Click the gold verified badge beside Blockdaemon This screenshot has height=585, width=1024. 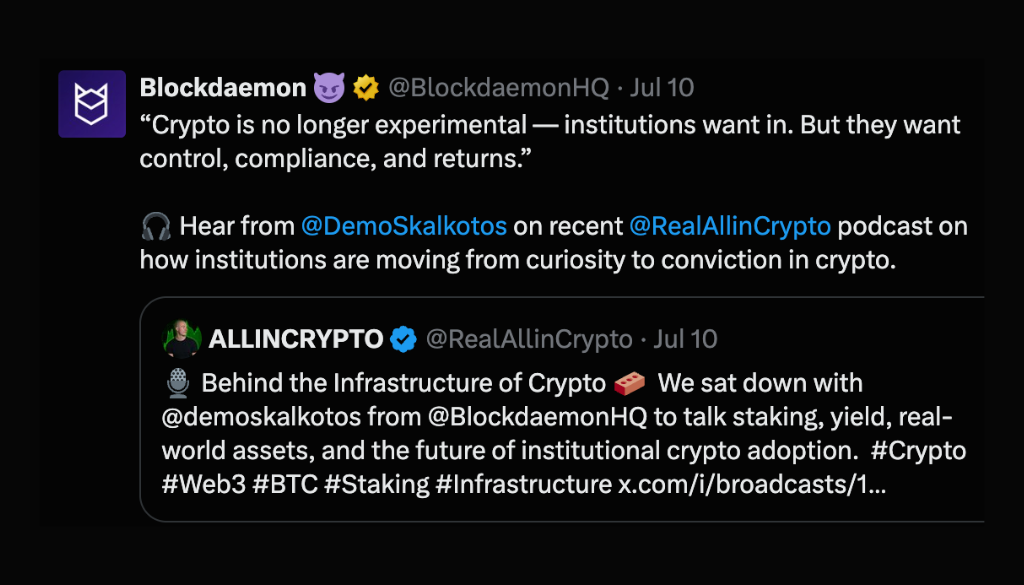pyautogui.click(x=365, y=88)
